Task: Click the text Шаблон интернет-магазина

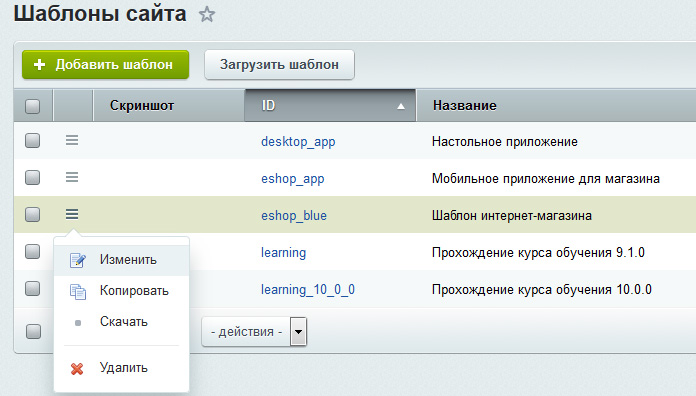Action: [512, 216]
